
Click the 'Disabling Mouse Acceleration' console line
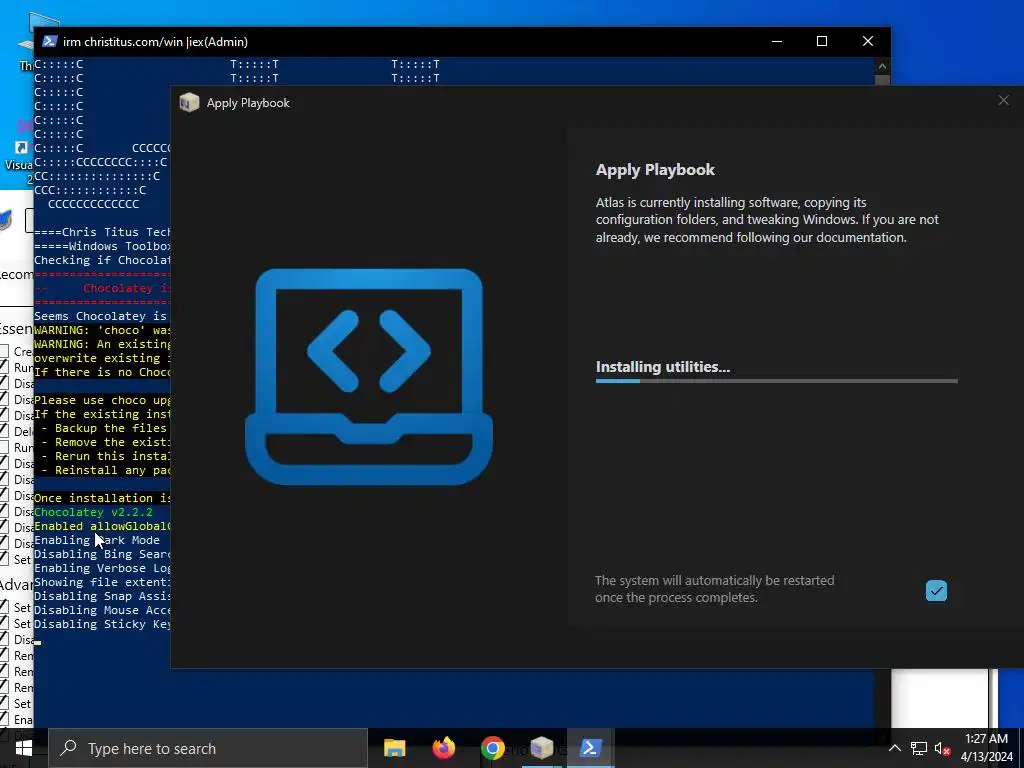(x=102, y=610)
